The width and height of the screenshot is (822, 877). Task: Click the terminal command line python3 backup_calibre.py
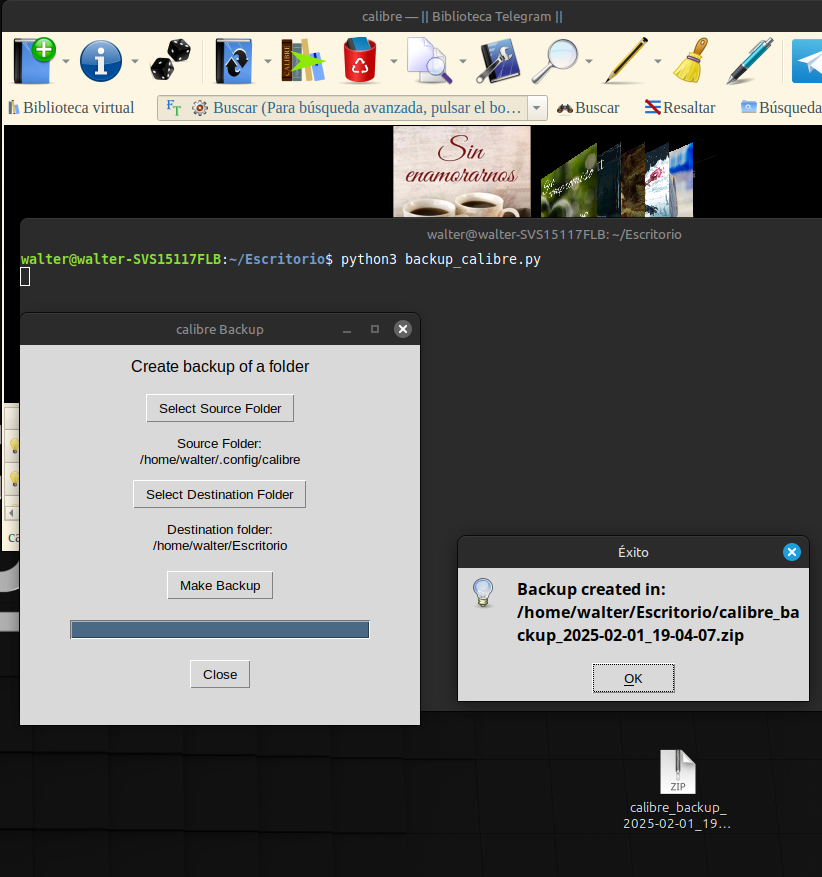coord(441,260)
